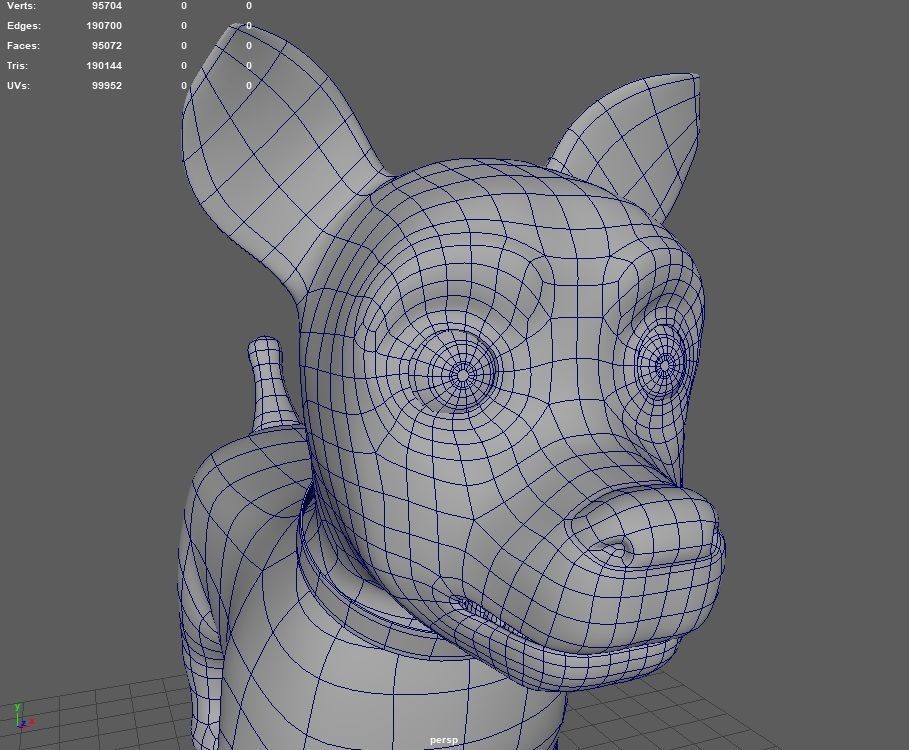This screenshot has height=750, width=909.
Task: Click the triangle count value 190144
Action: [x=104, y=65]
